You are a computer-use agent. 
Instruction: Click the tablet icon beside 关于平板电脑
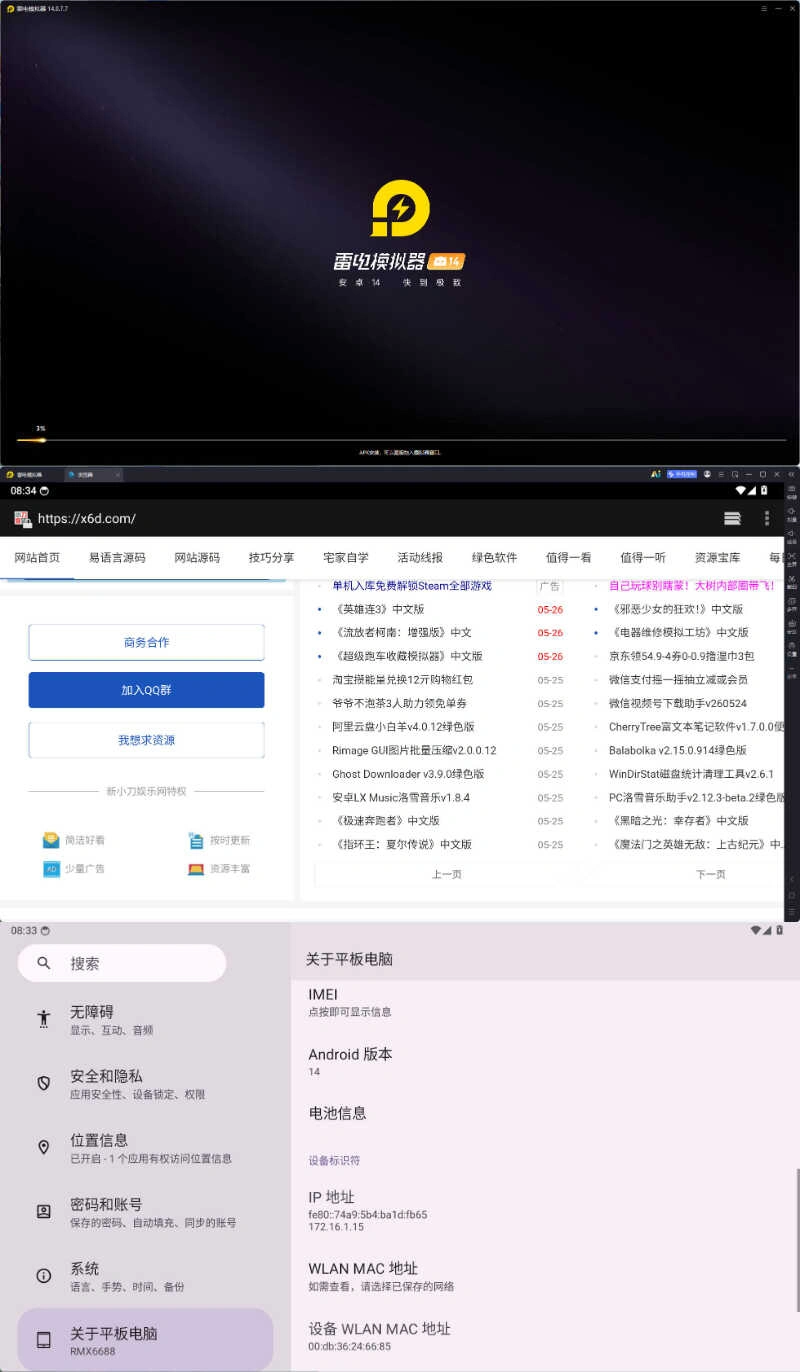point(43,1339)
